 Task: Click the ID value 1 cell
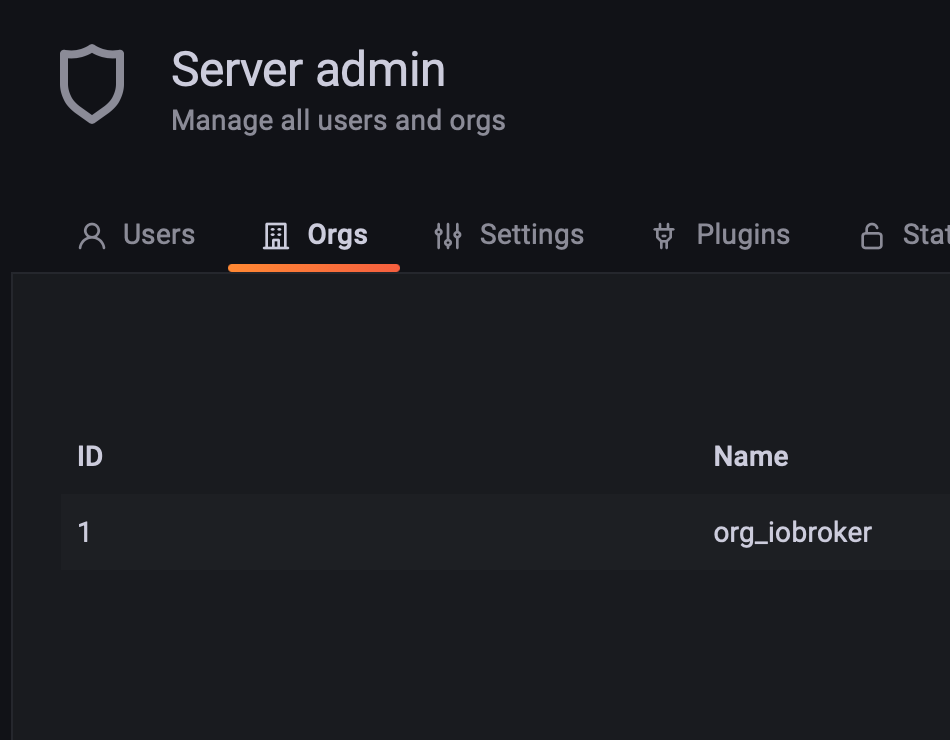84,532
